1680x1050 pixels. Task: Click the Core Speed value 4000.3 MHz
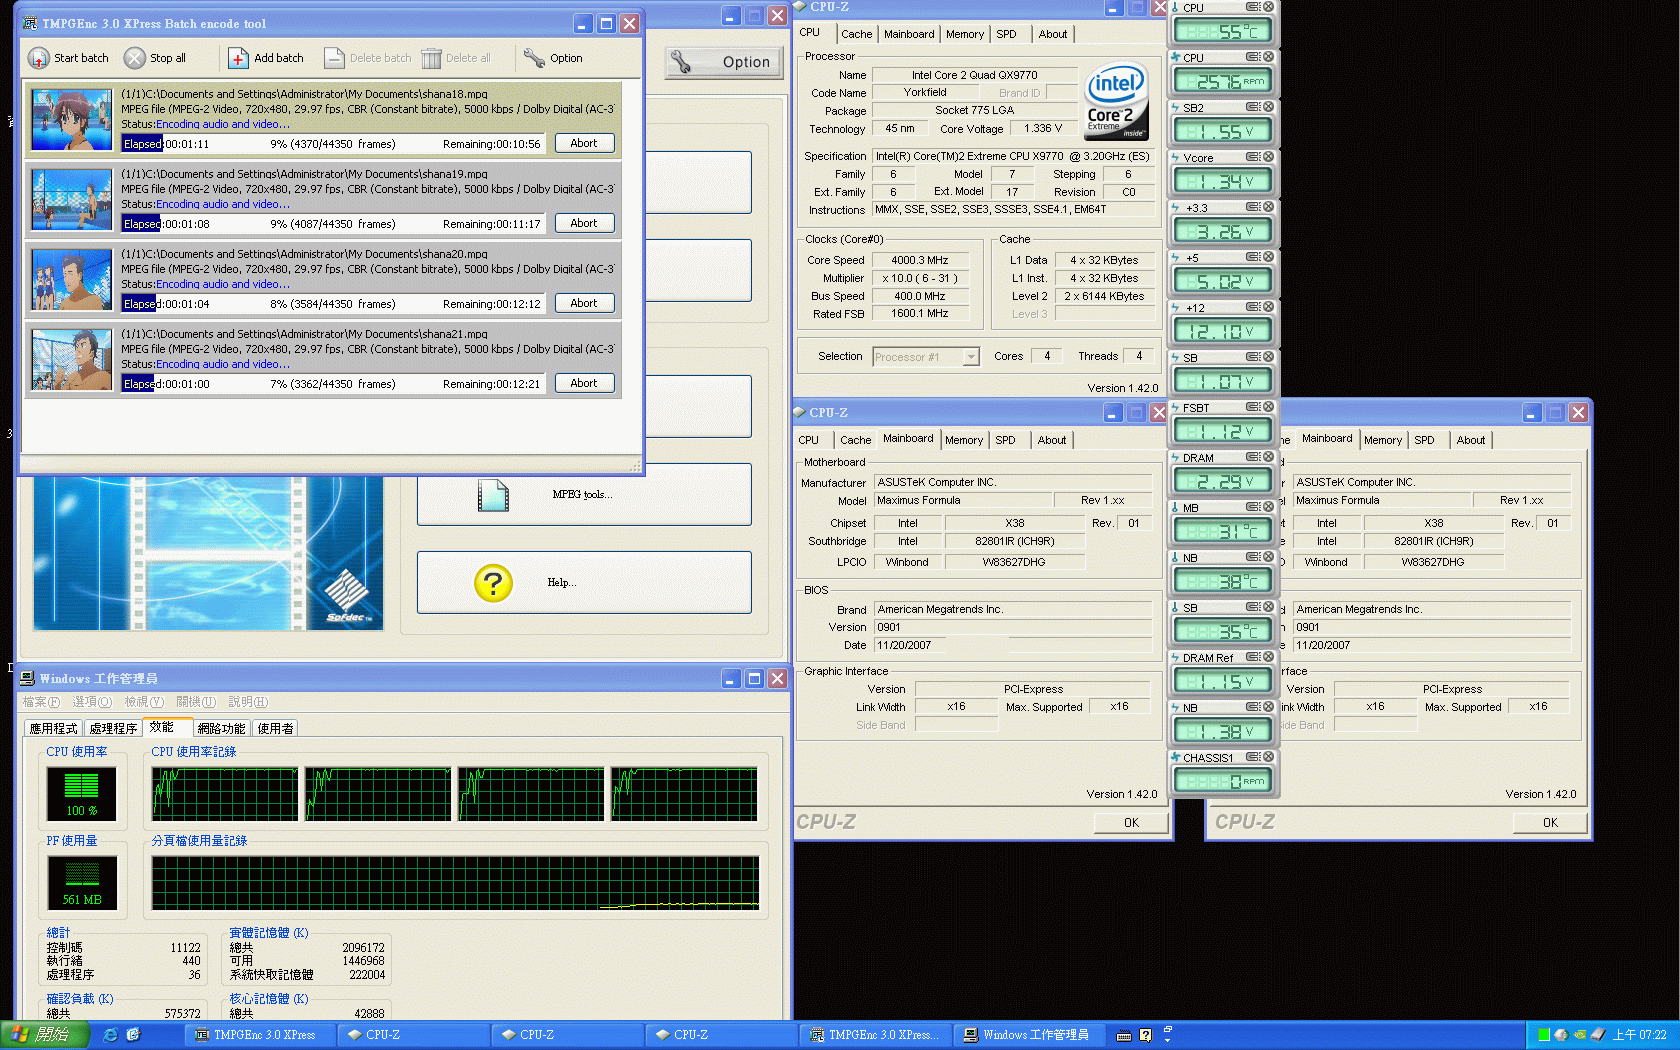919,260
